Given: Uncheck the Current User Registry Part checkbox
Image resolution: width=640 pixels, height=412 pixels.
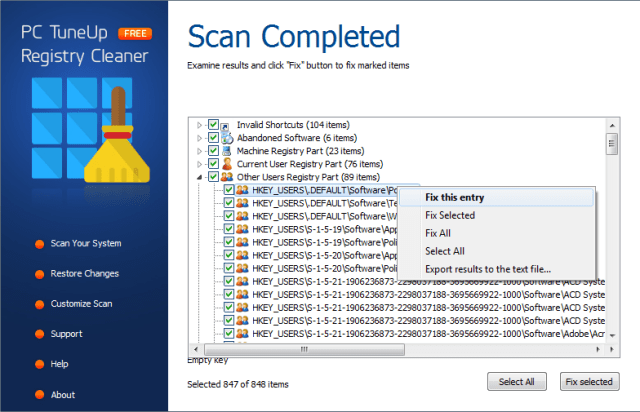Looking at the screenshot, I should 213,164.
